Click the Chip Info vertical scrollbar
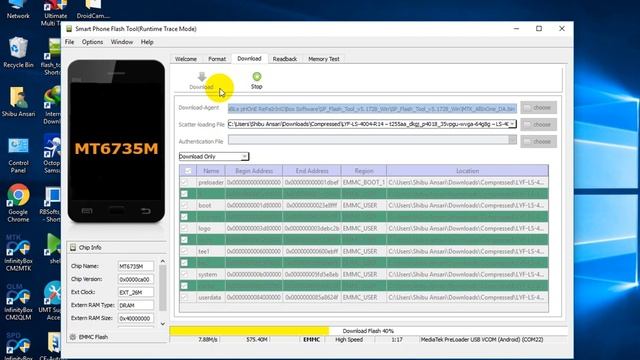Image resolution: width=640 pixels, height=360 pixels. [x=162, y=288]
